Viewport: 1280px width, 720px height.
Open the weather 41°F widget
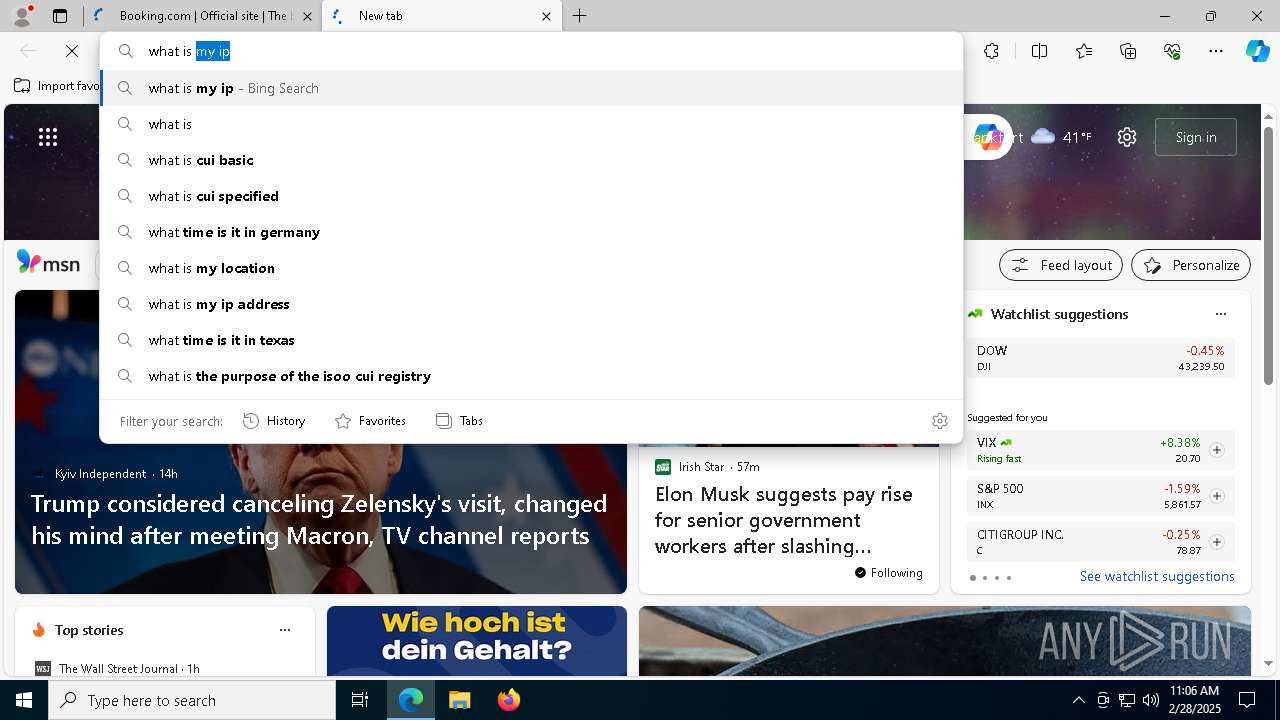coord(1061,137)
